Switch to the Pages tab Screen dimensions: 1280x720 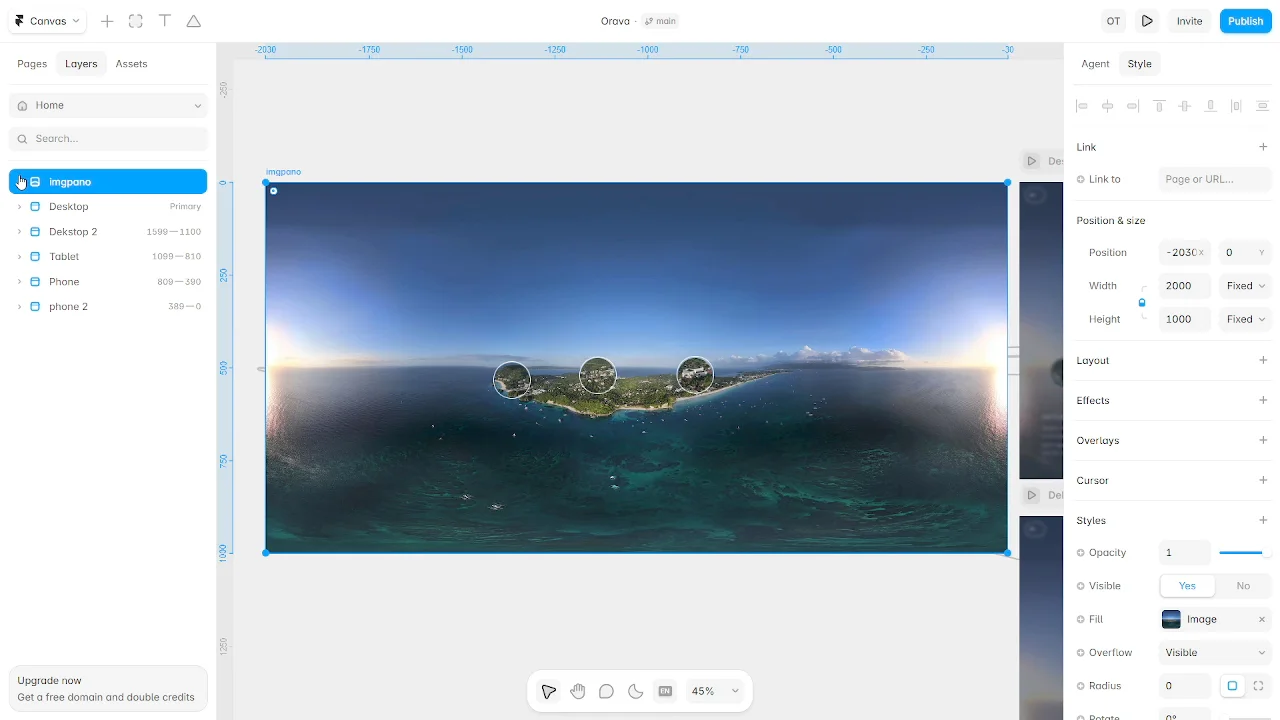[x=32, y=64]
